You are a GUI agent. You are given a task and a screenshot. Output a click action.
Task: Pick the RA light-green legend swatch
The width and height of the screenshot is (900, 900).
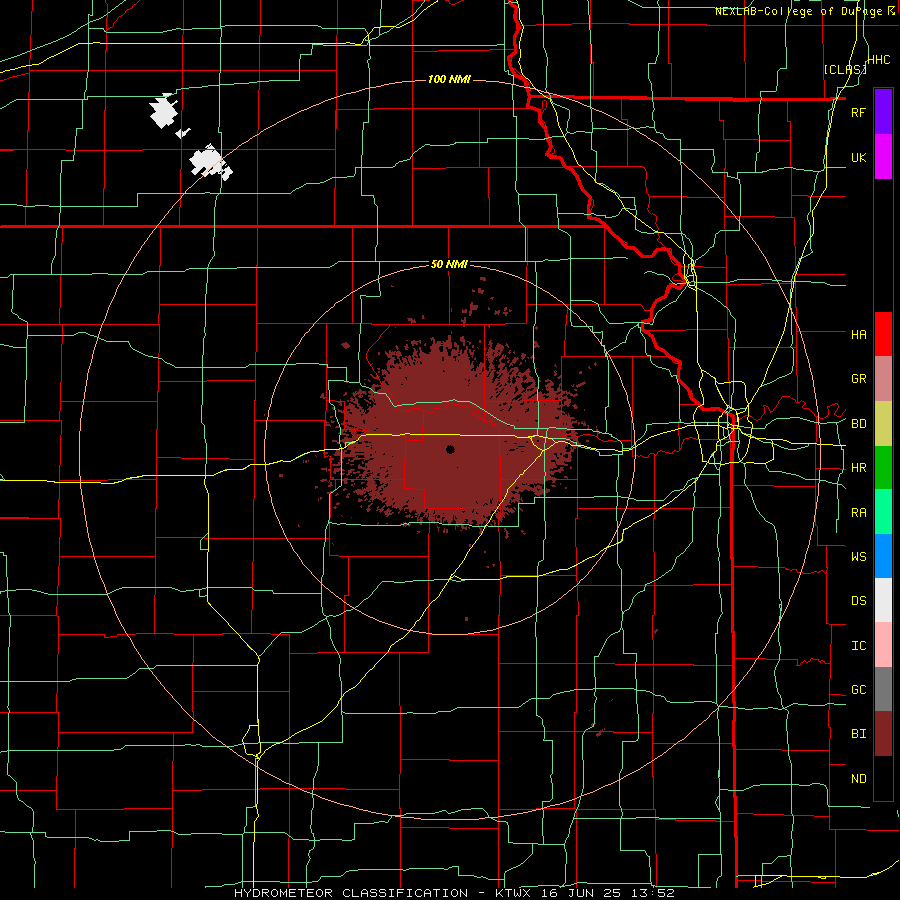tap(883, 512)
